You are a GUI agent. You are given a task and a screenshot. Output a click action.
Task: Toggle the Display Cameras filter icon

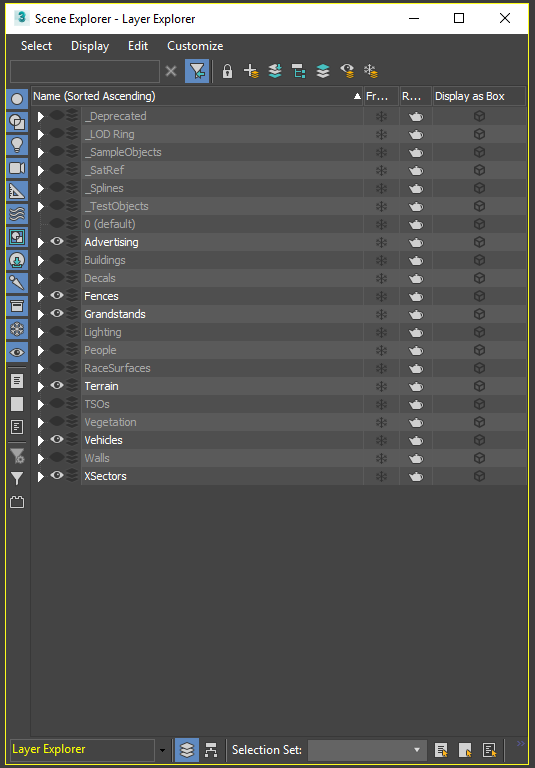[17, 168]
